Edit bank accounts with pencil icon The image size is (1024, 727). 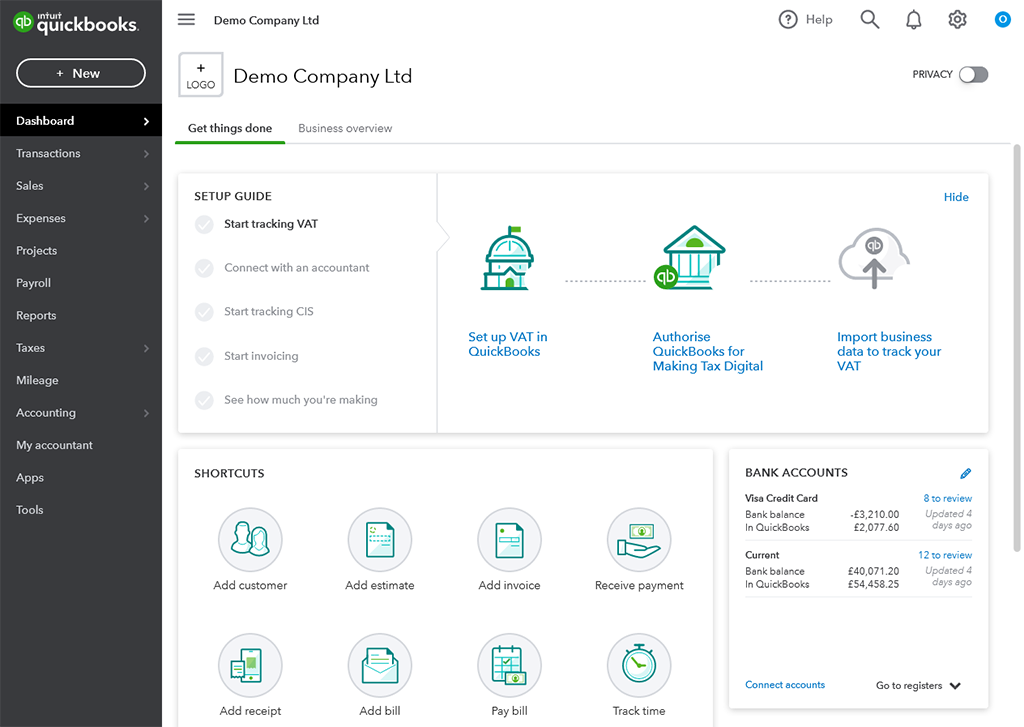[965, 473]
